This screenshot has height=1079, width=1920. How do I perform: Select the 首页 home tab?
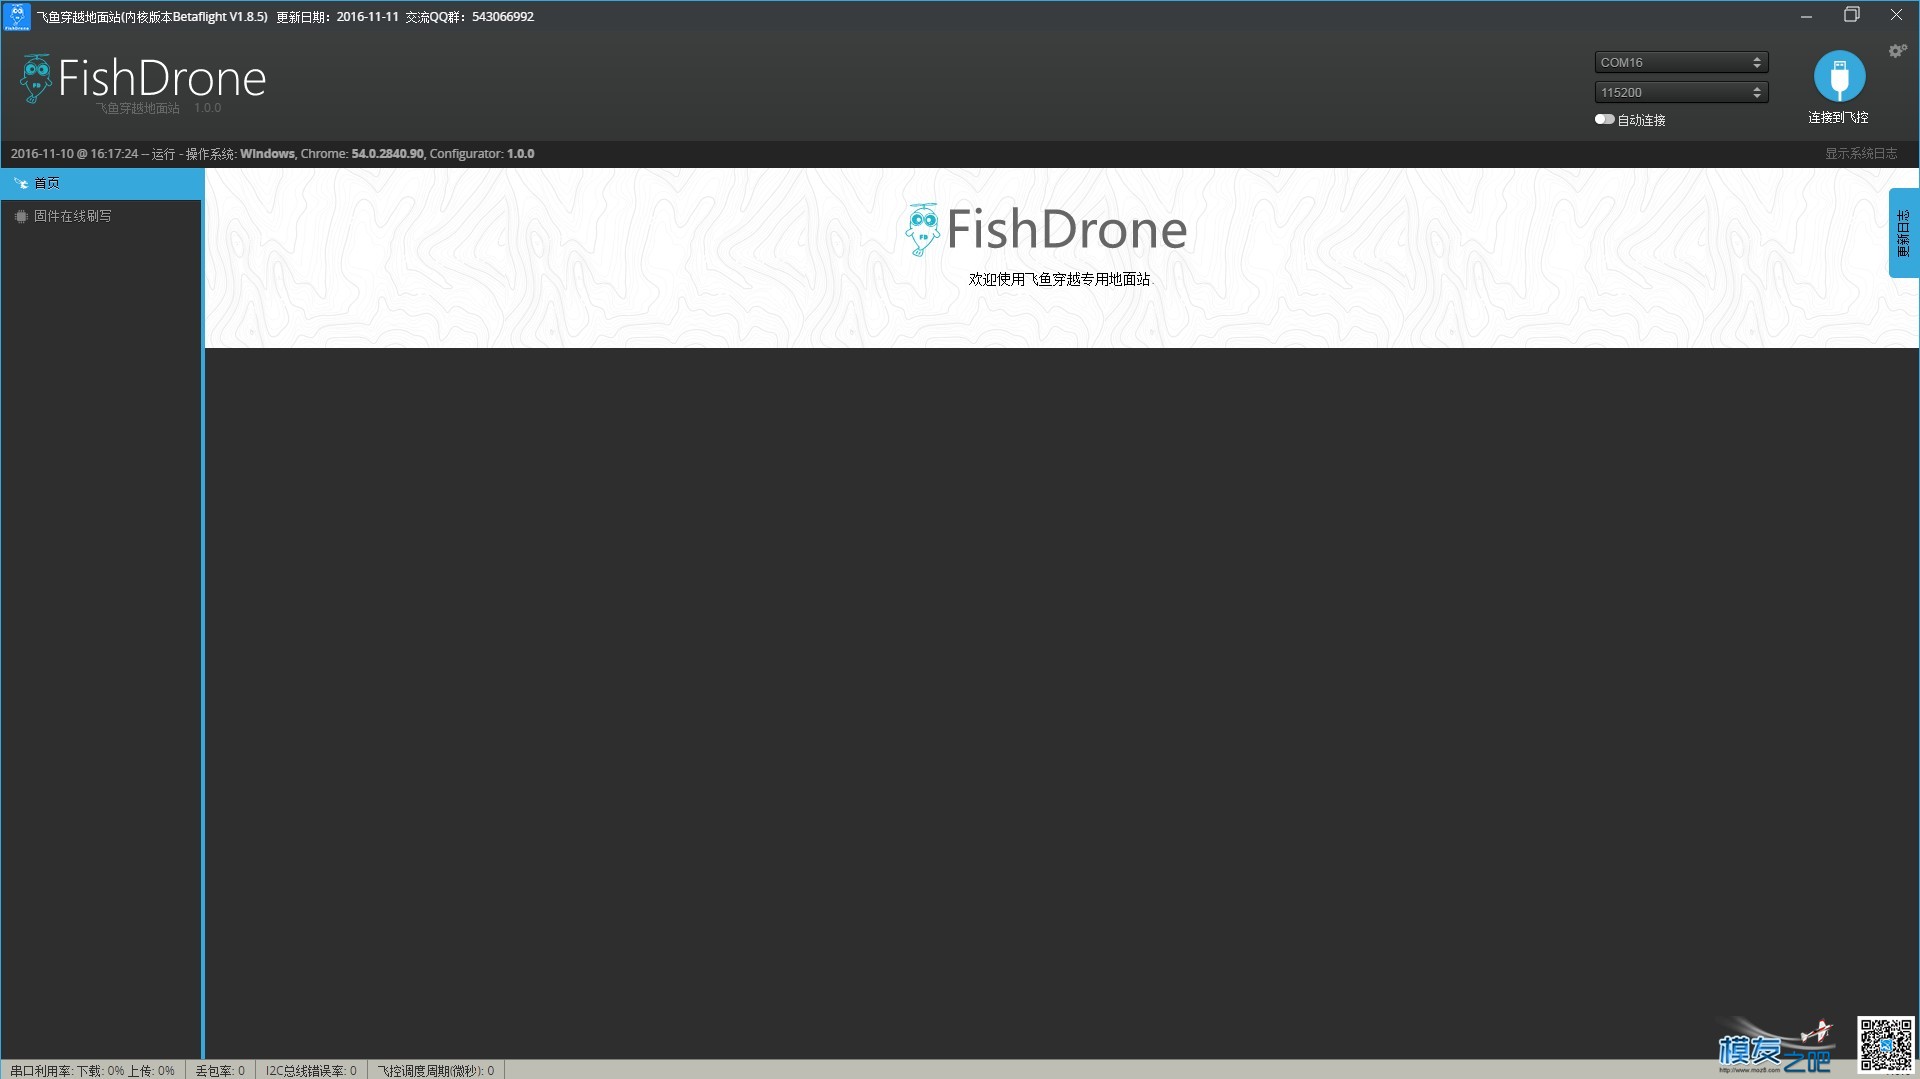[102, 183]
